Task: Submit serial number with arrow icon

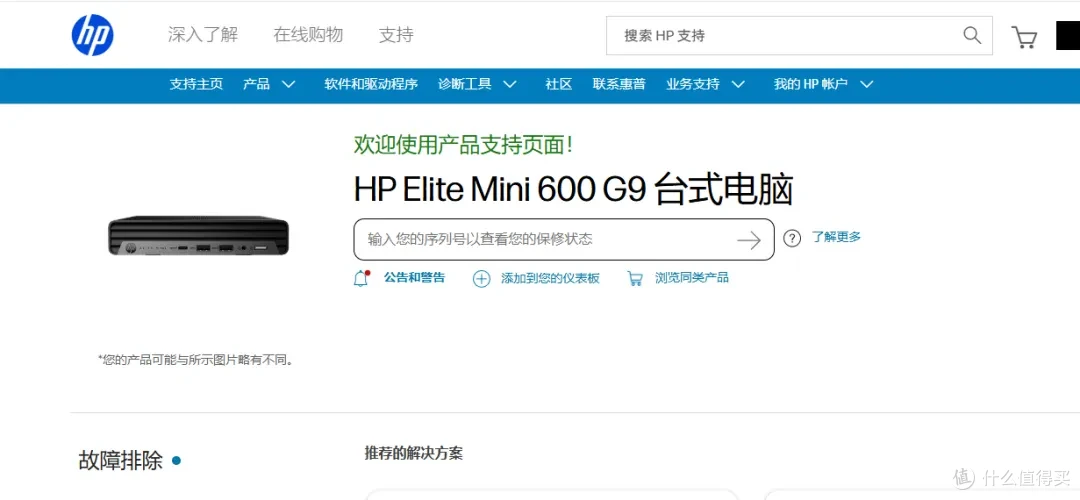Action: 749,240
